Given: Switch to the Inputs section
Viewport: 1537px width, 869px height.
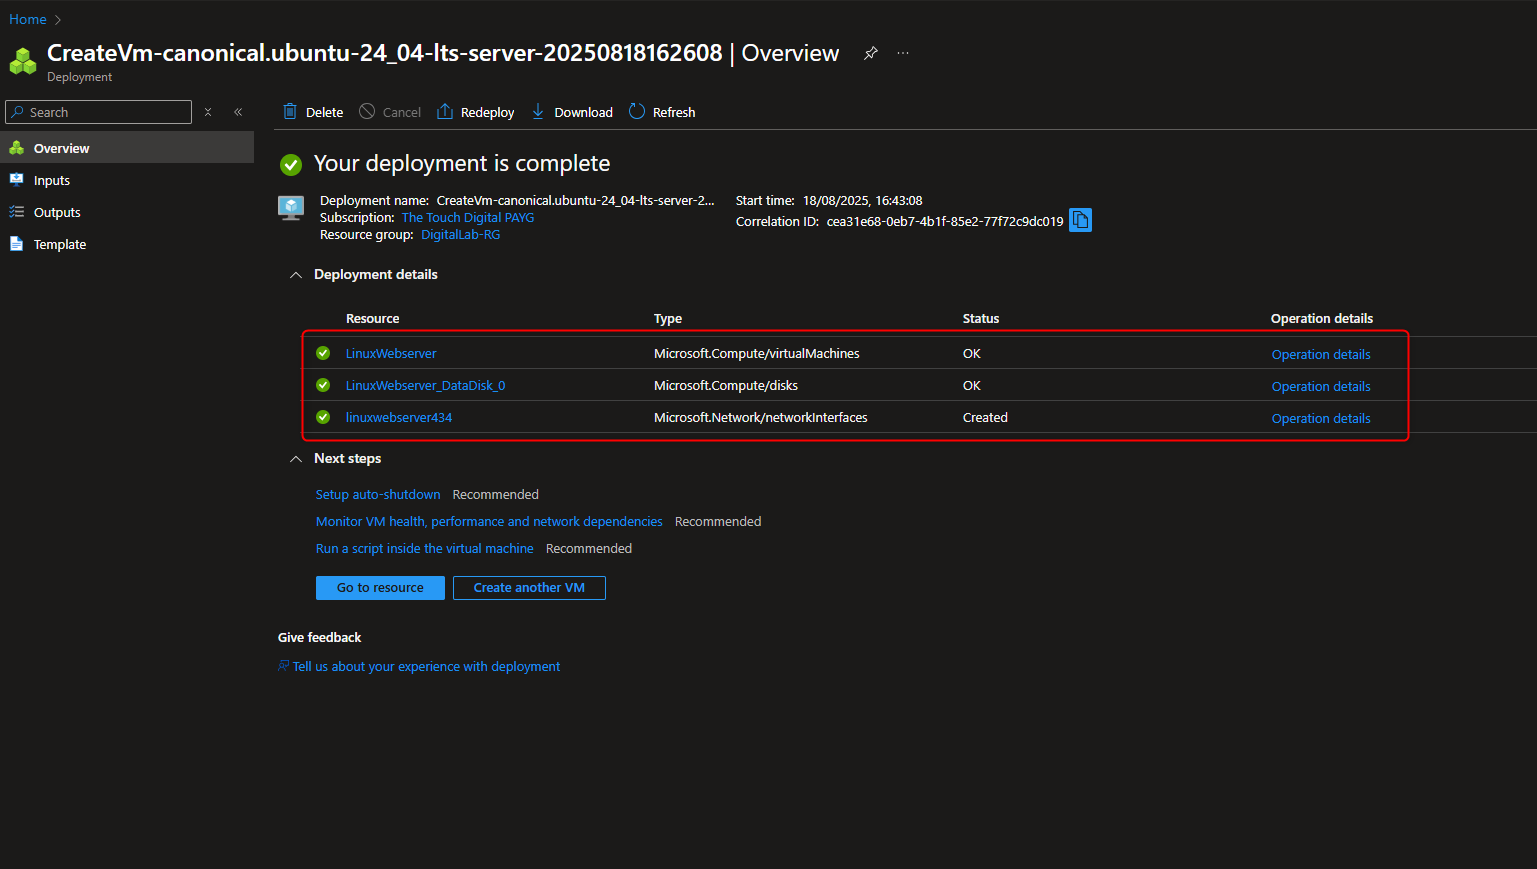Looking at the screenshot, I should (x=53, y=180).
